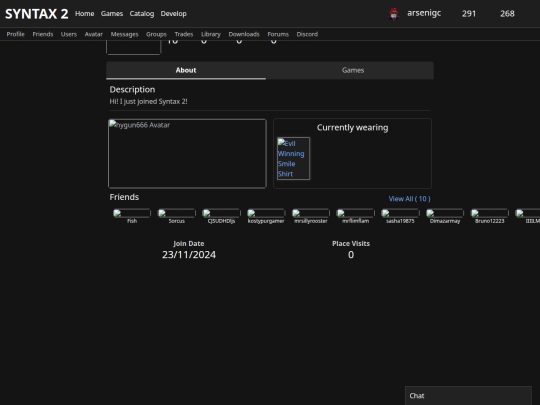Click the nygun666 Avatar image

[187, 154]
